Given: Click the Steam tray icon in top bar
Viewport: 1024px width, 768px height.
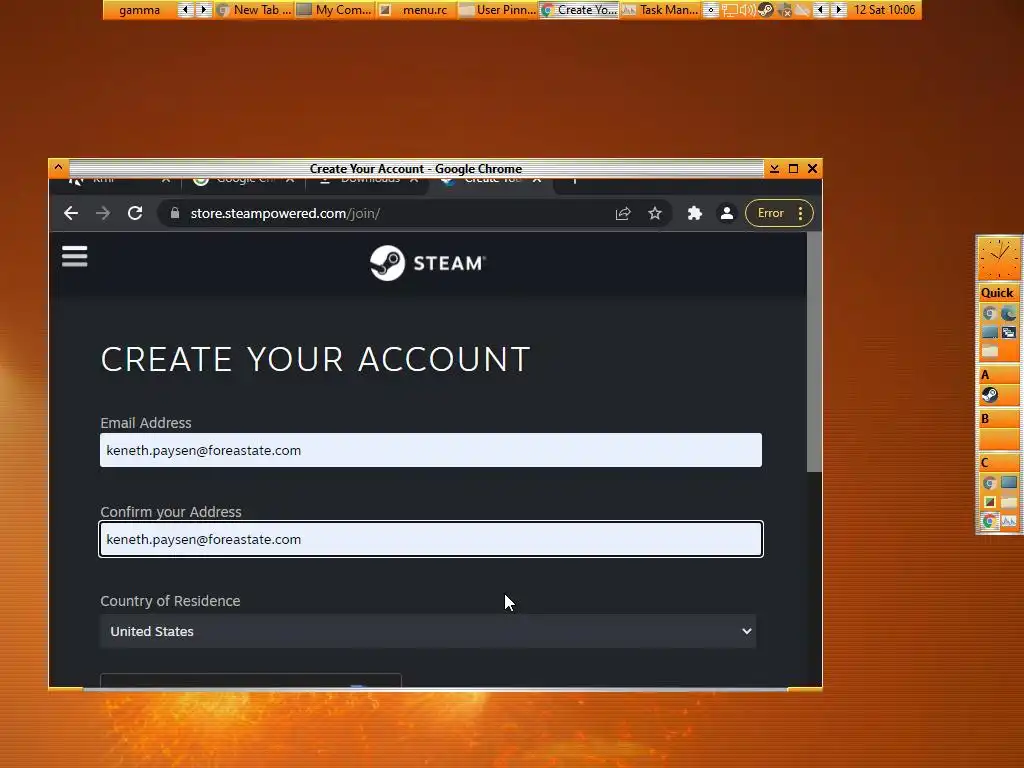Looking at the screenshot, I should 766,10.
